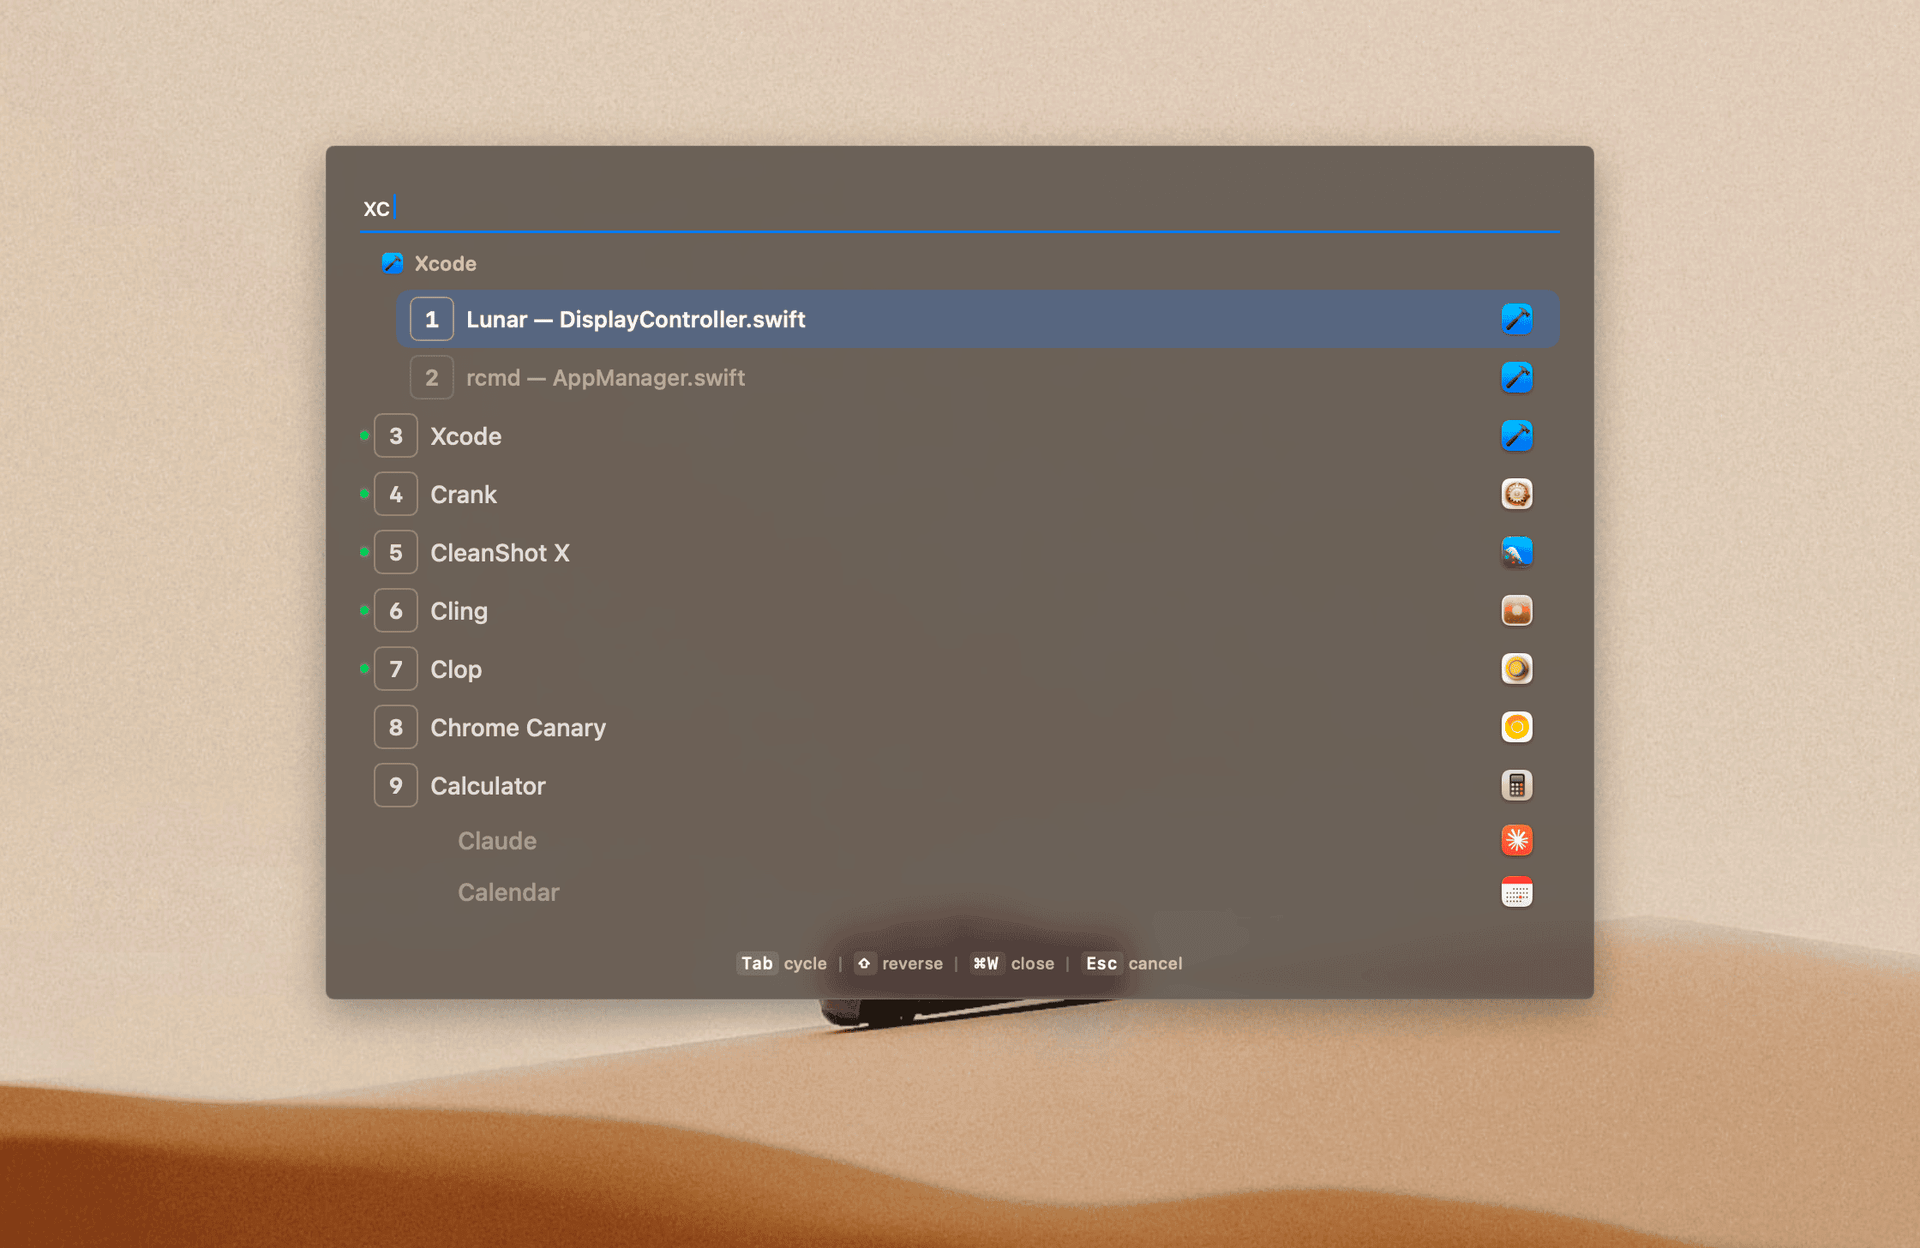Switch to CleanShot X

959,552
